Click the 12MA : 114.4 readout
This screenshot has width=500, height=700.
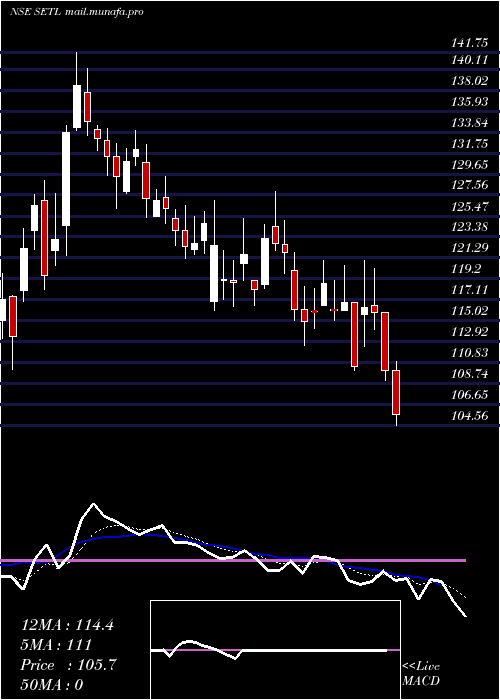pos(67,625)
